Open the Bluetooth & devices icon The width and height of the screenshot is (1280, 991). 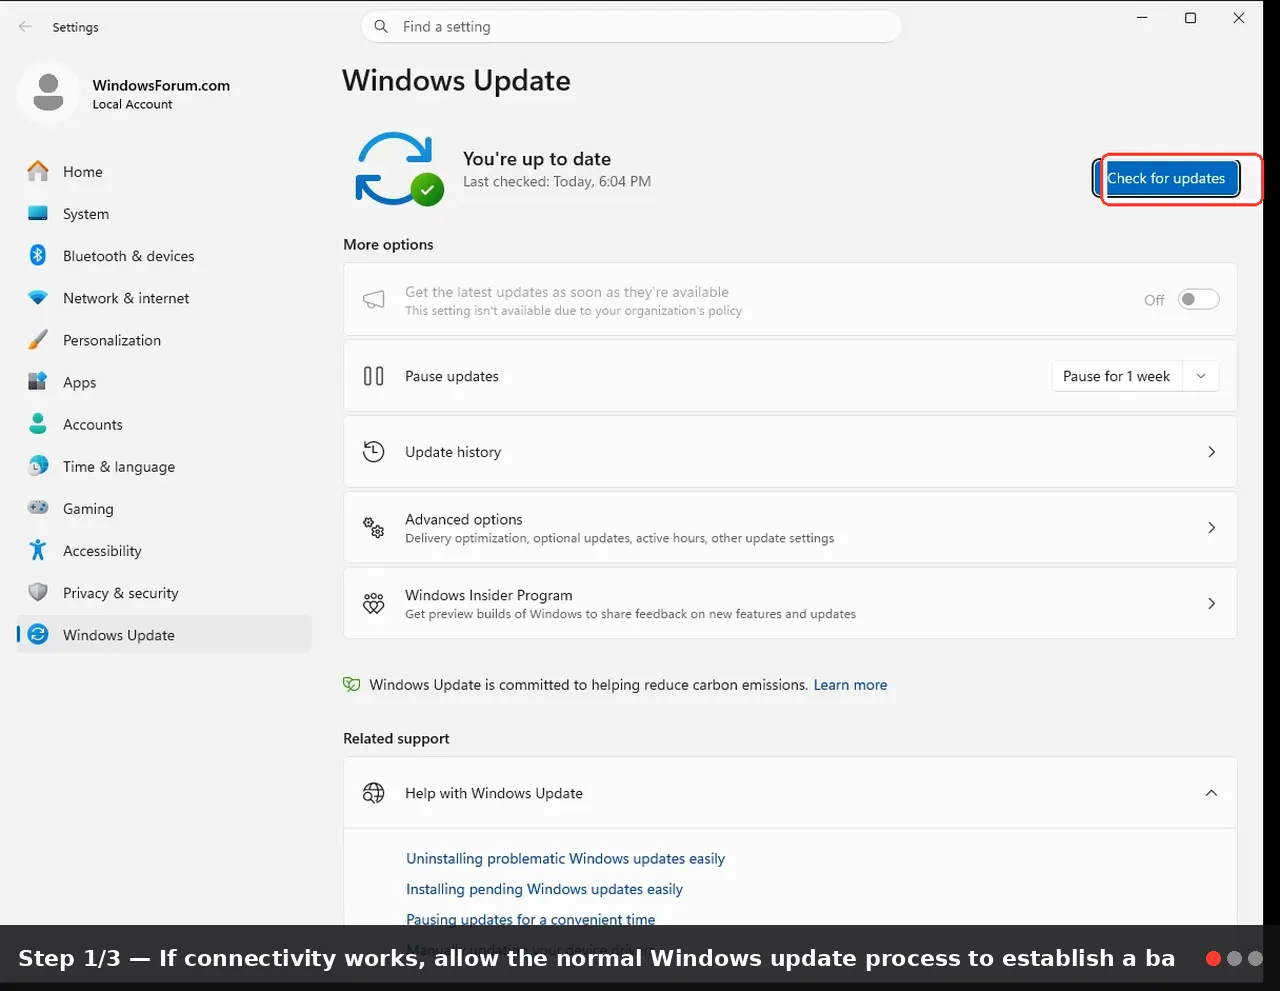pos(38,256)
